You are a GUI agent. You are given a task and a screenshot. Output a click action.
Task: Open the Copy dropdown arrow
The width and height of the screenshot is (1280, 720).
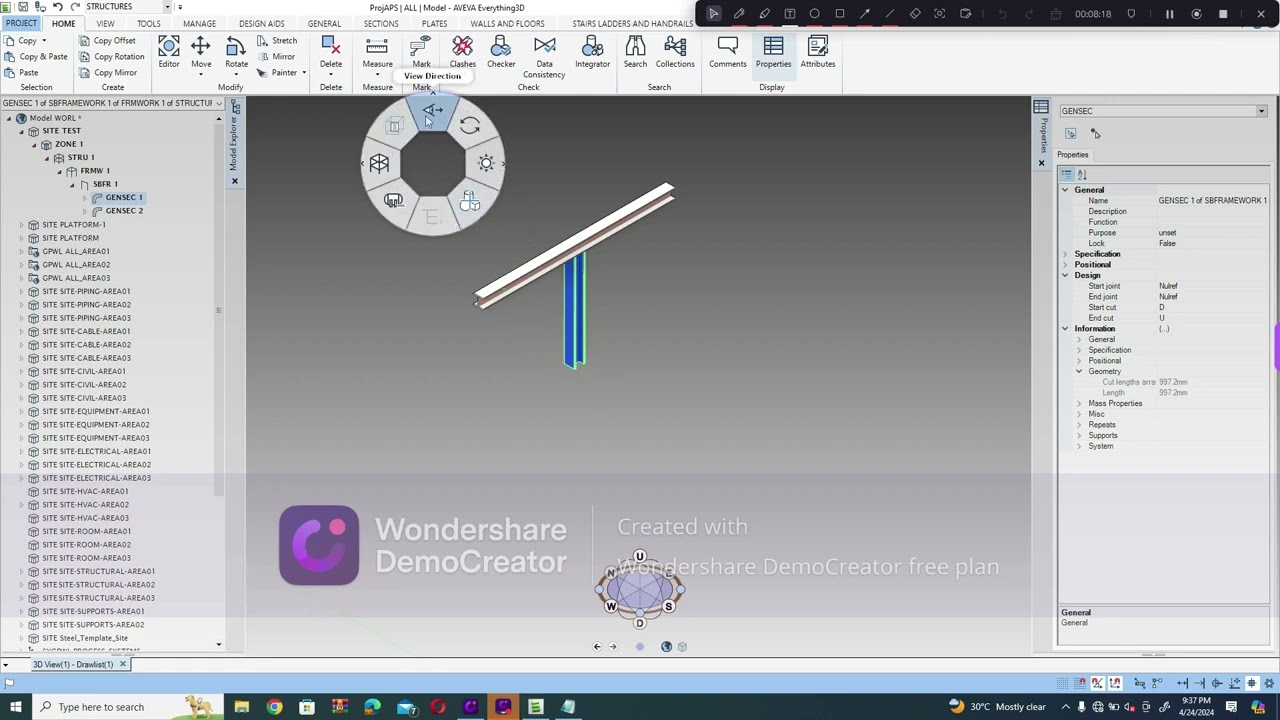pos(44,41)
